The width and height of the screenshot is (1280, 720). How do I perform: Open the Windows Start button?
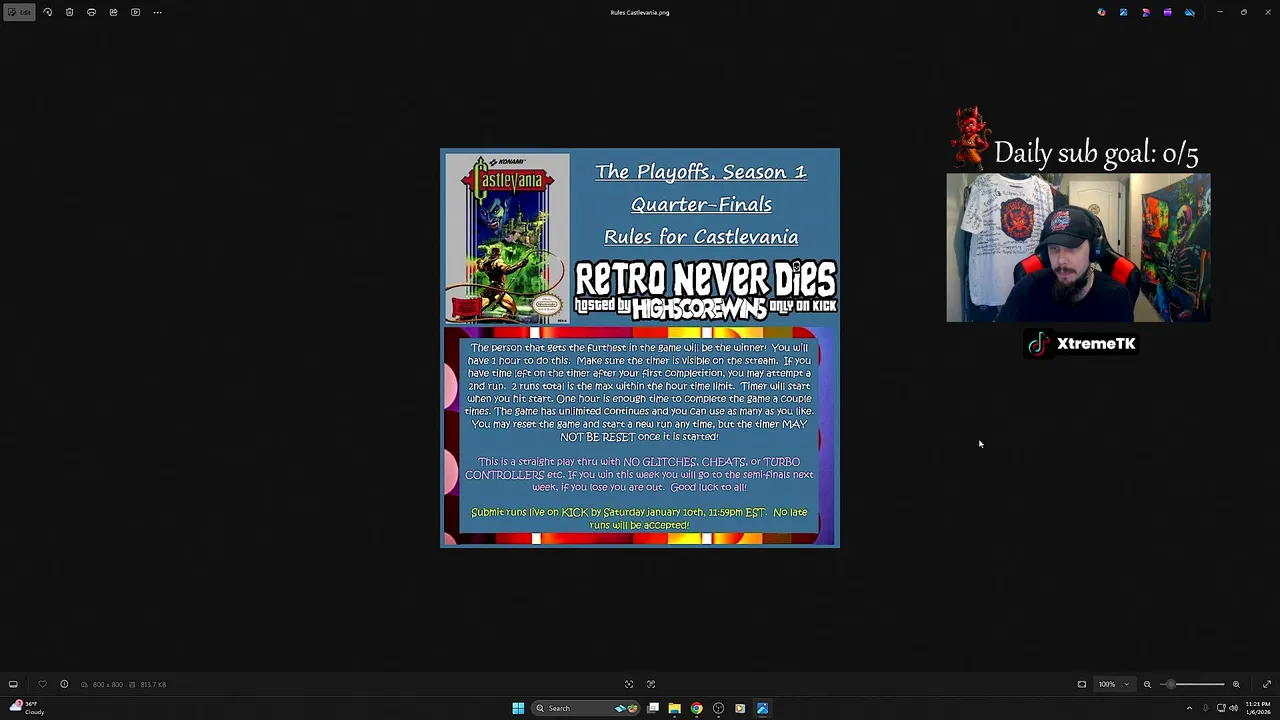[x=518, y=708]
